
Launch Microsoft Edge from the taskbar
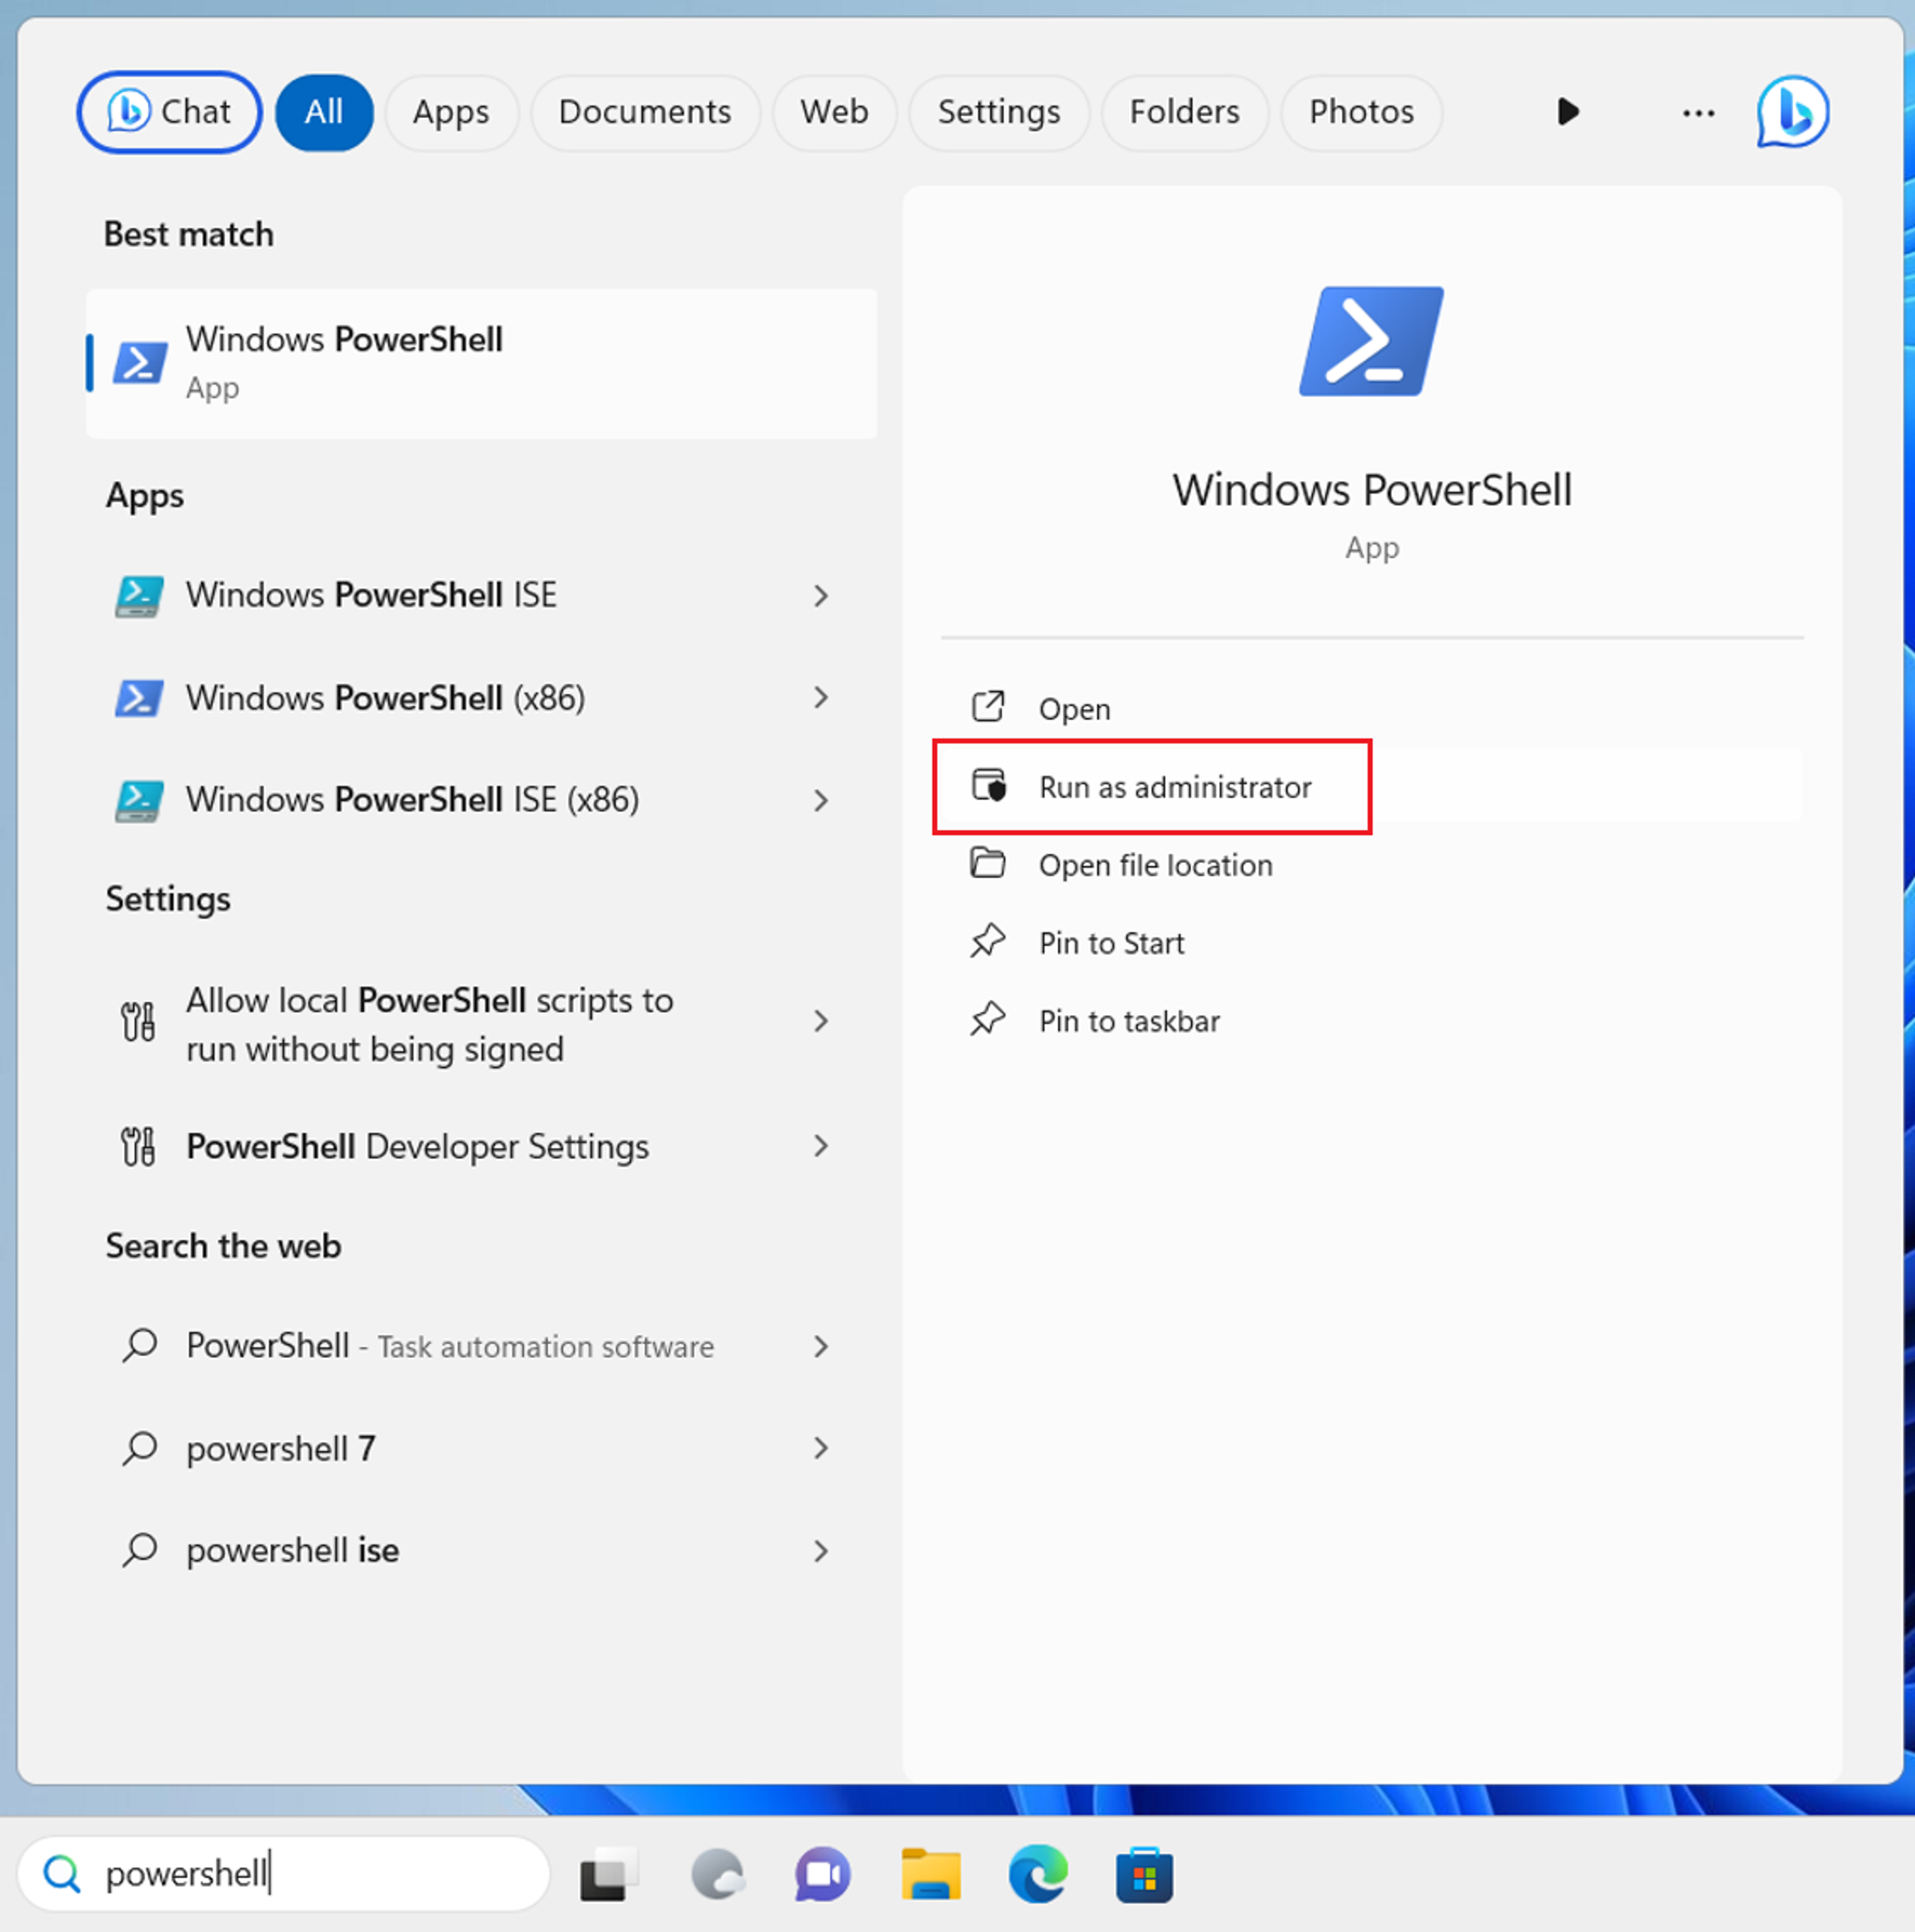[x=1038, y=1875]
